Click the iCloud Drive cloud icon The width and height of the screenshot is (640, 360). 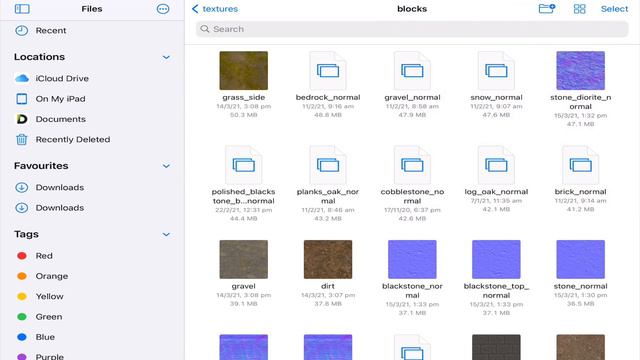(x=22, y=78)
